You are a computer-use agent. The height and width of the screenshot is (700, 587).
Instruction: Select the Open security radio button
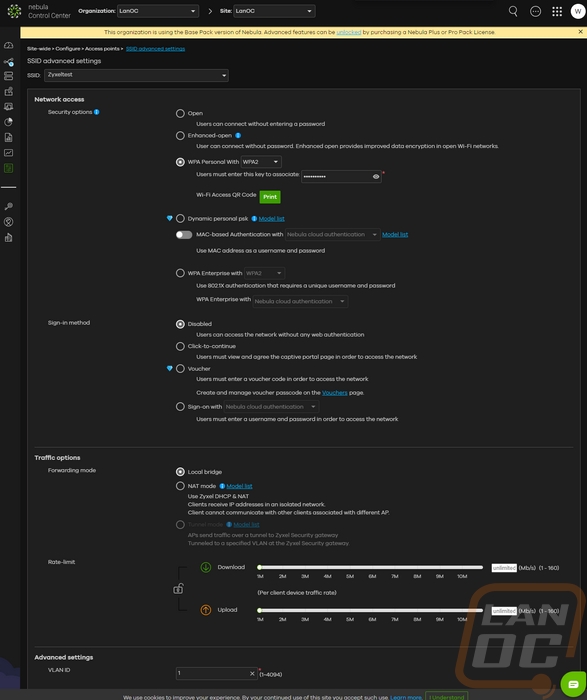click(180, 113)
